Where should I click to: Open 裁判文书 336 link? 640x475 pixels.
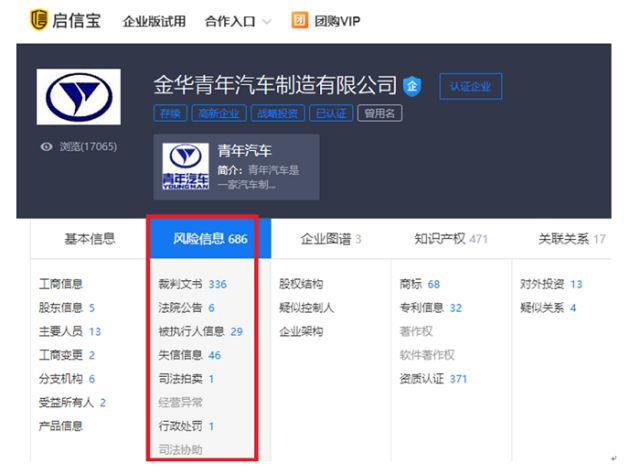click(x=193, y=284)
